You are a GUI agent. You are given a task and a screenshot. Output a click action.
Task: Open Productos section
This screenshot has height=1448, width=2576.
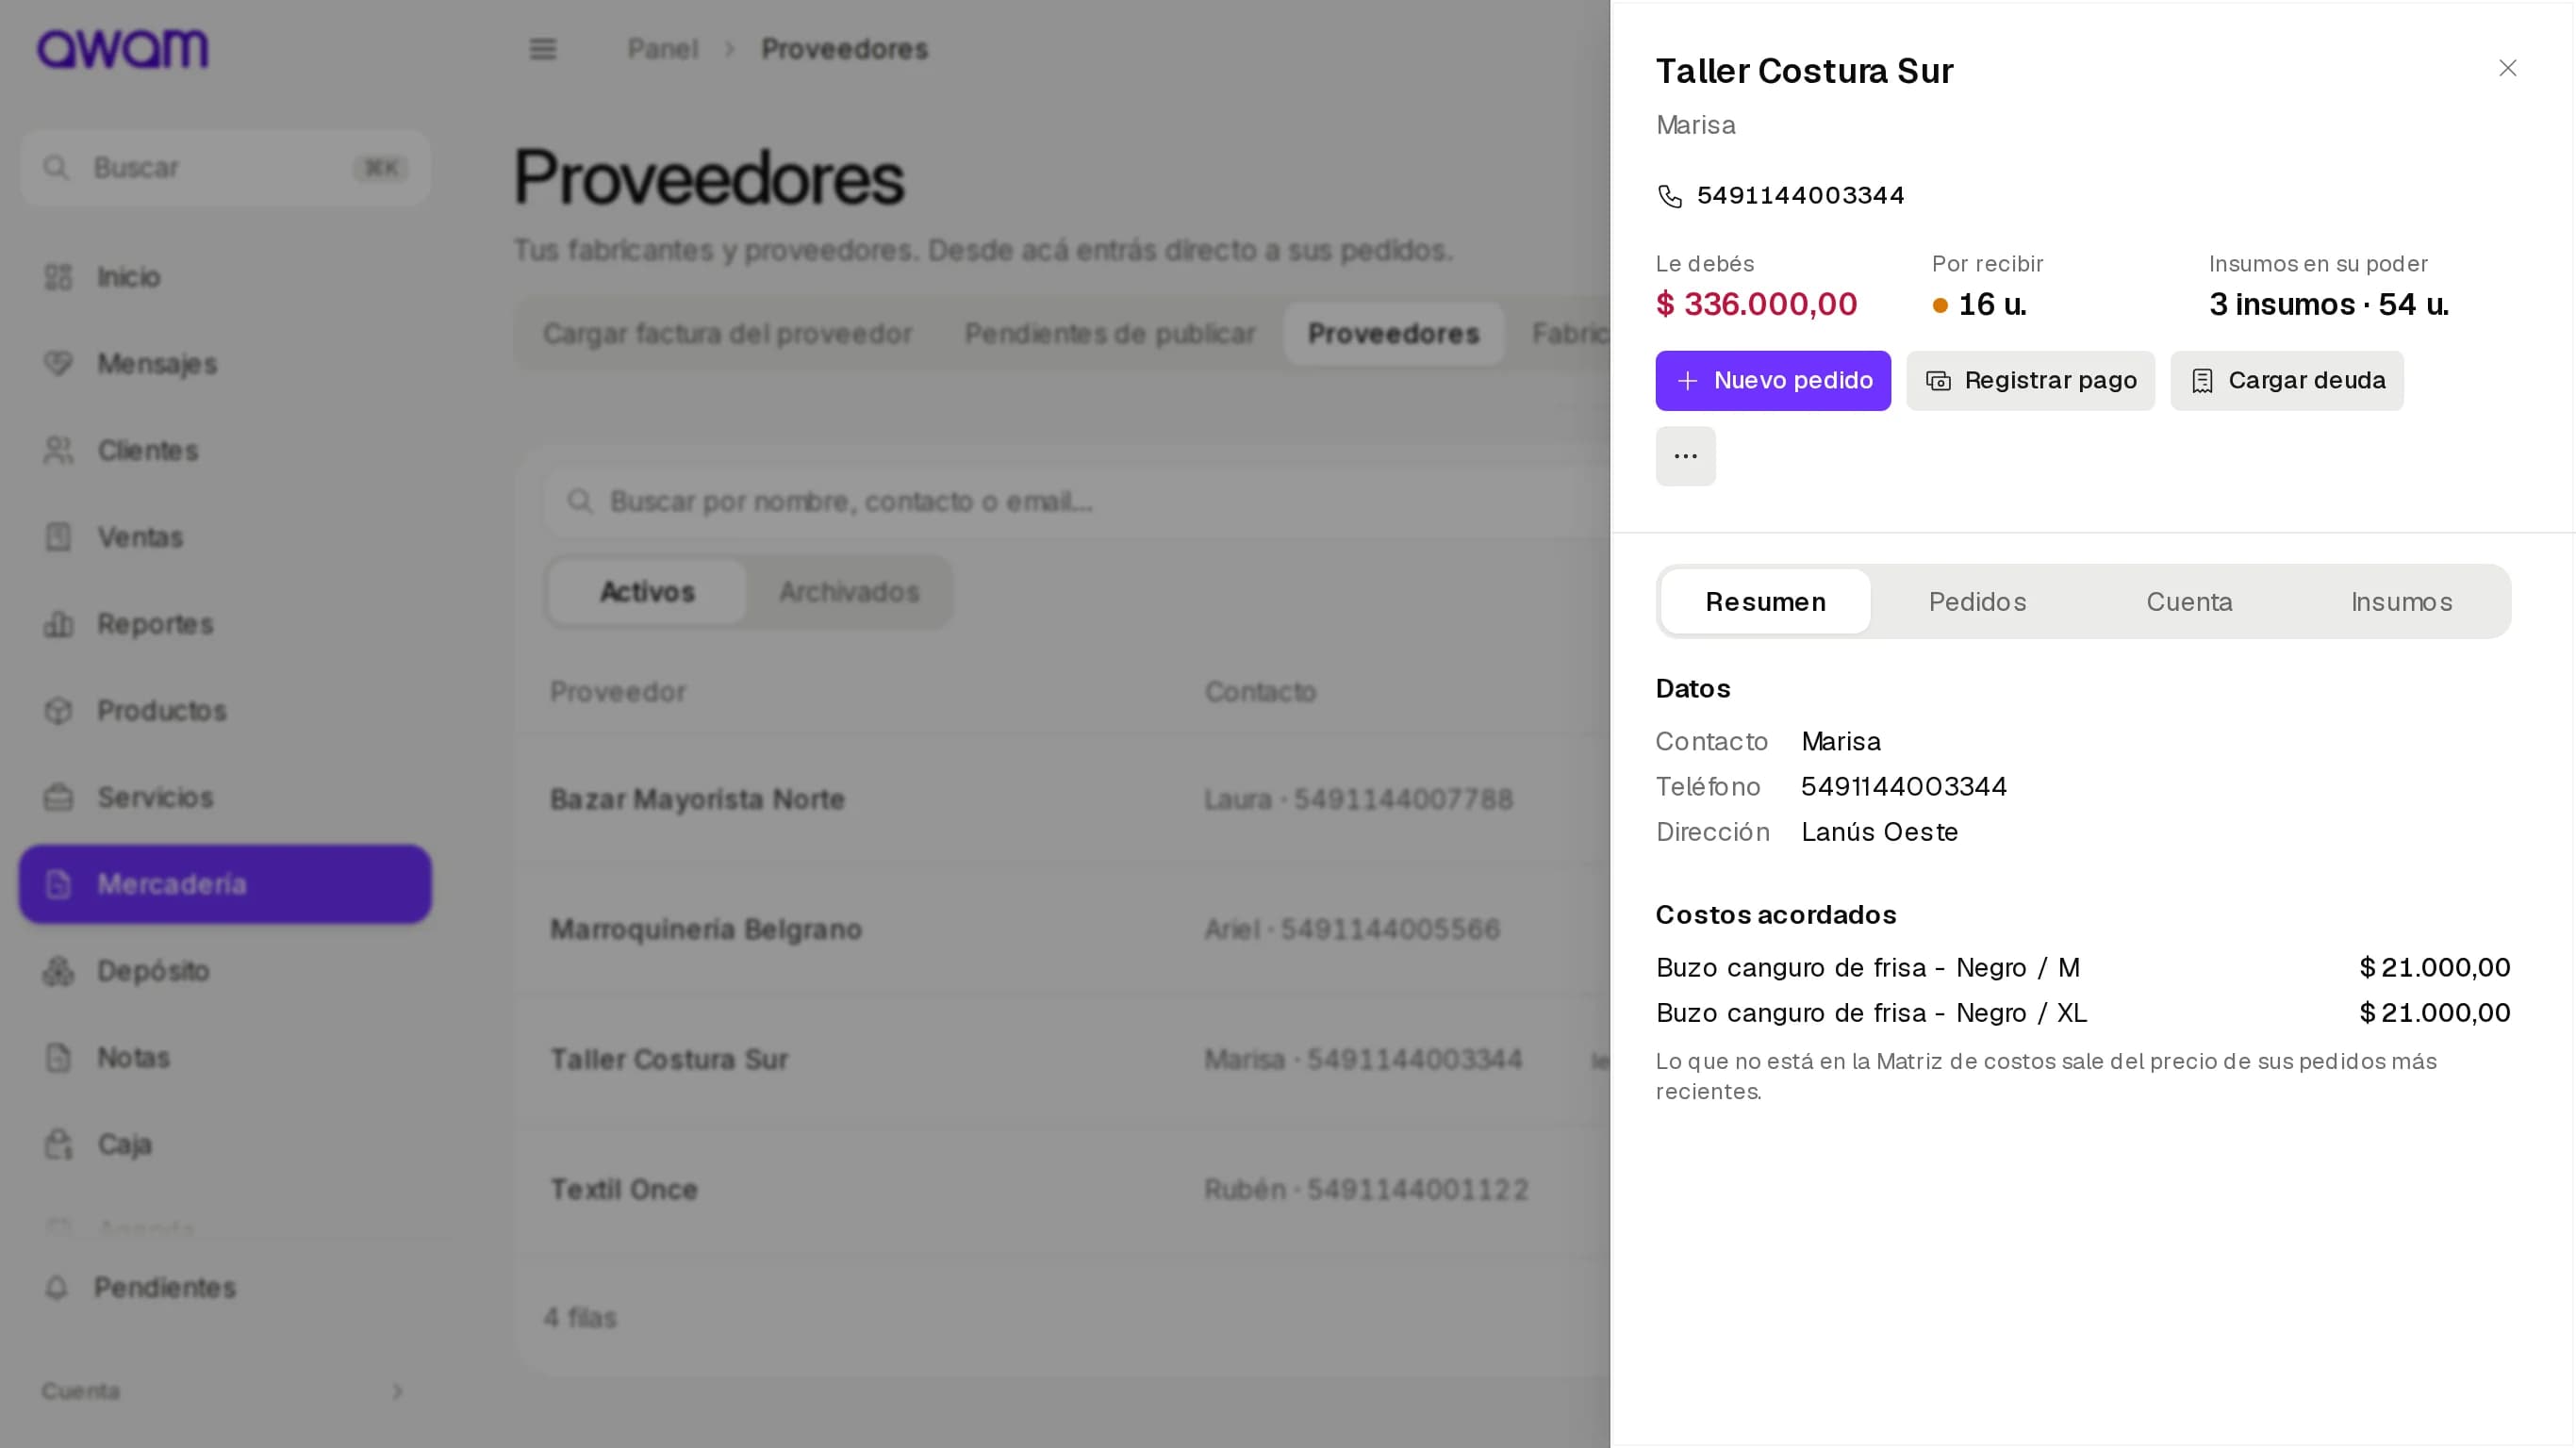point(225,711)
